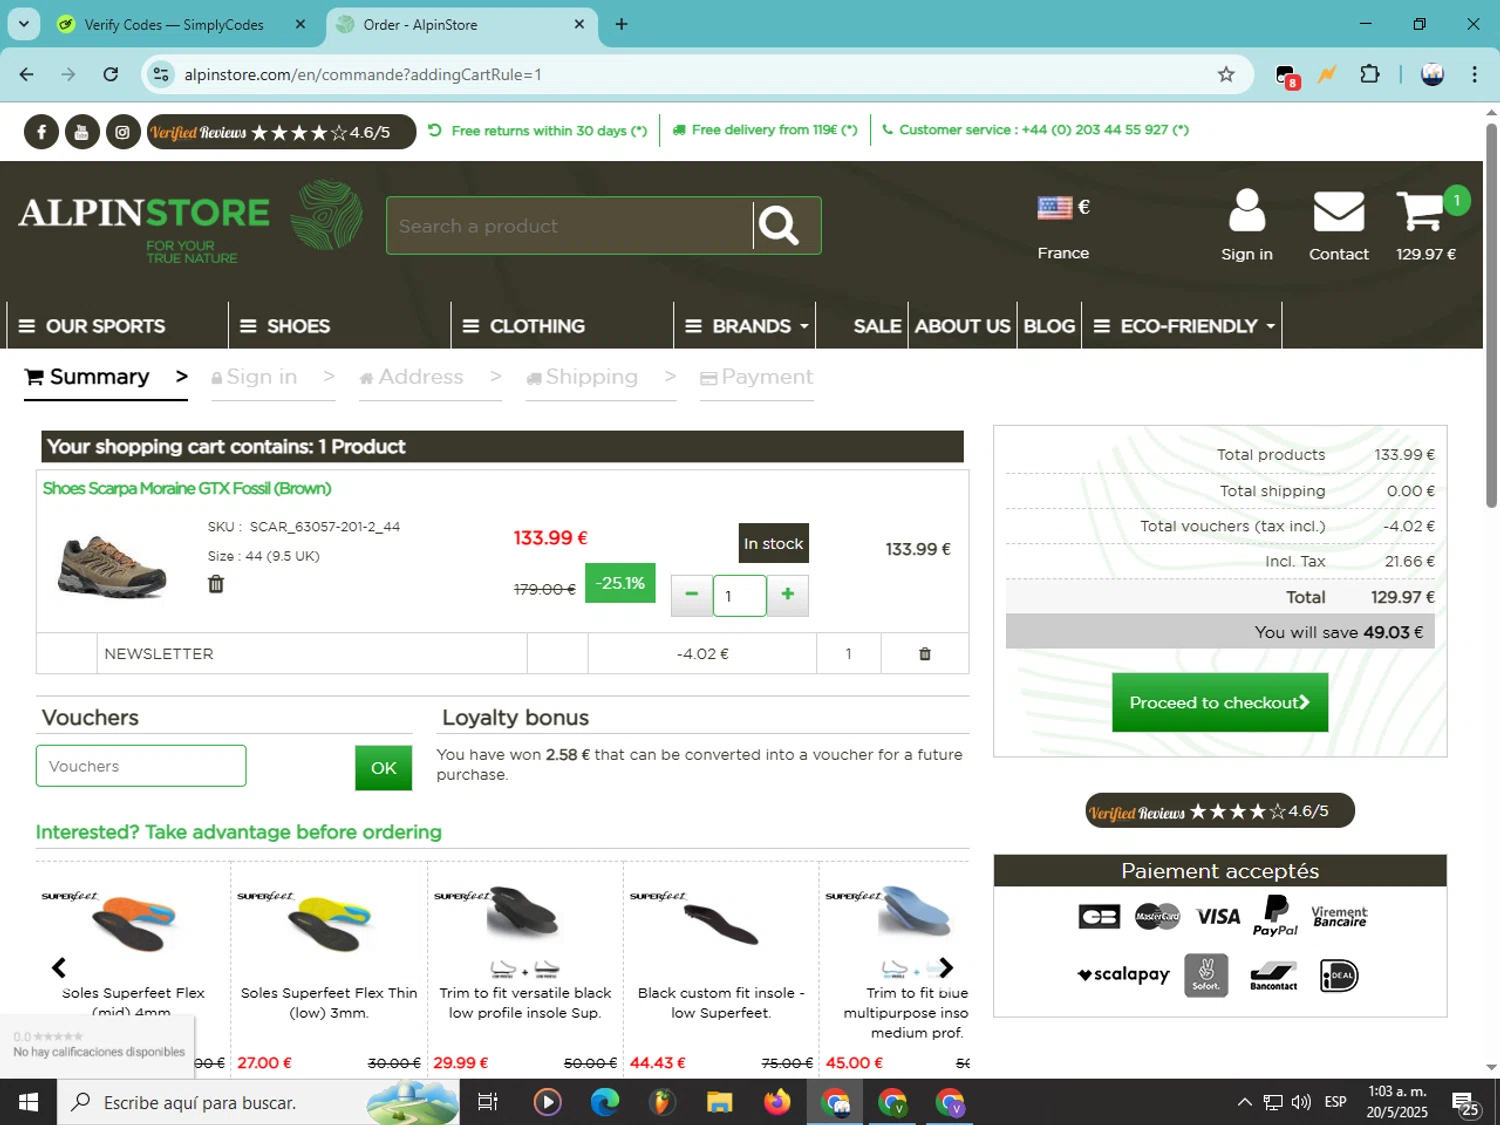Open AlpinStore YouTube channel icon
The width and height of the screenshot is (1500, 1125).
(x=82, y=132)
